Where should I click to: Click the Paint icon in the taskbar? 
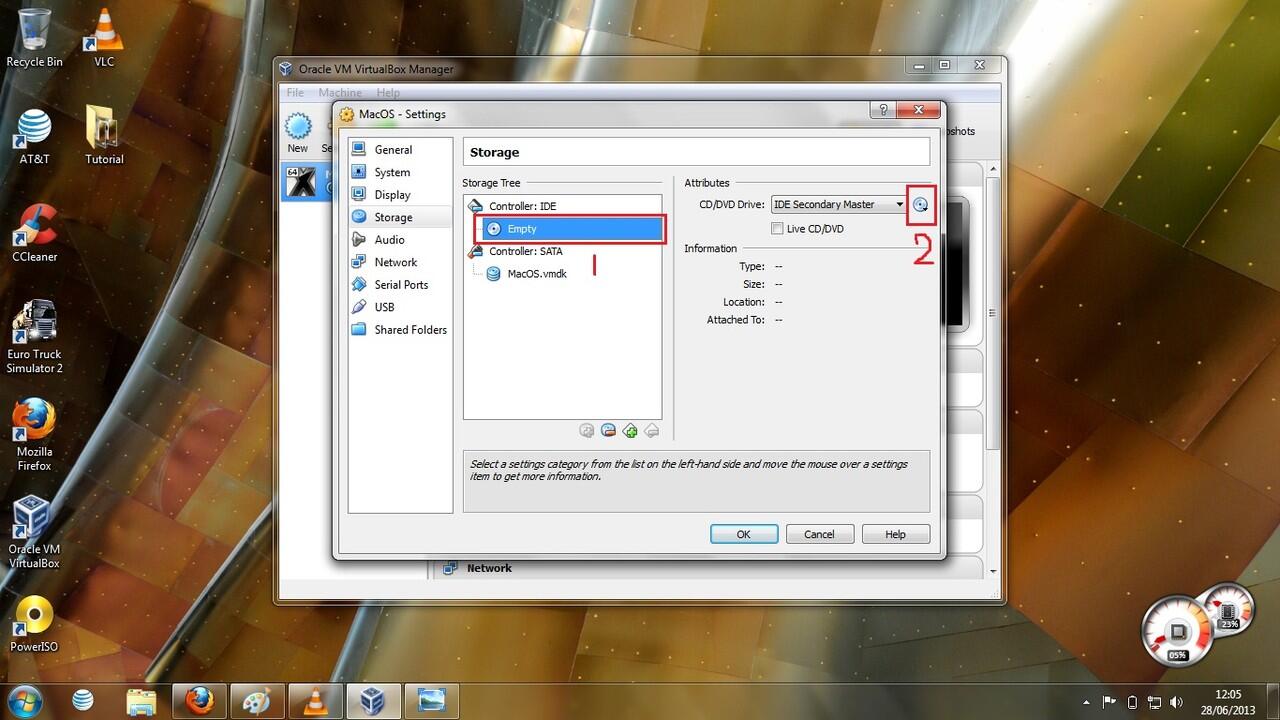[257, 700]
